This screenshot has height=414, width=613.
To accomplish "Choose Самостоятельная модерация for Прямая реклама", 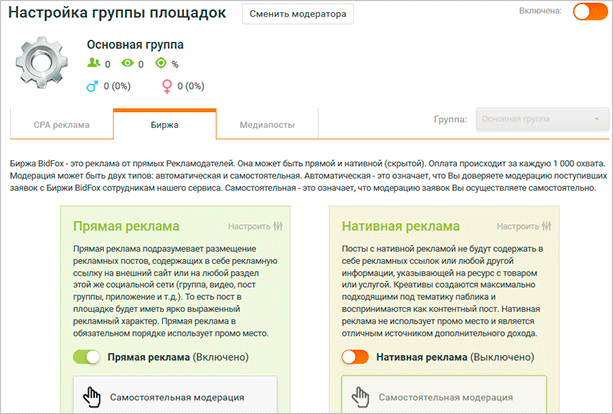I will pos(175,395).
